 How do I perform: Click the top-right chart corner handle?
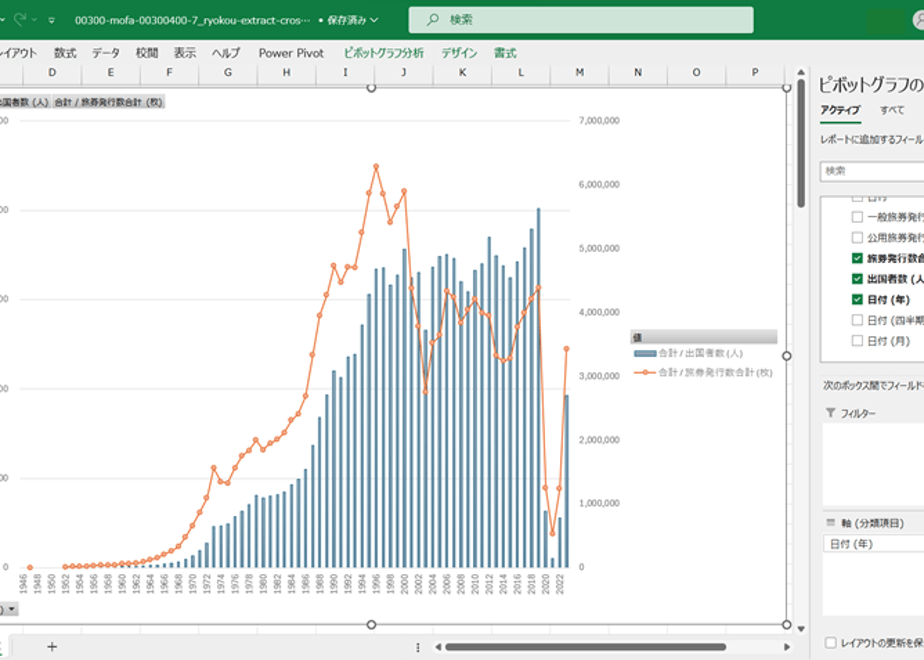tap(787, 88)
